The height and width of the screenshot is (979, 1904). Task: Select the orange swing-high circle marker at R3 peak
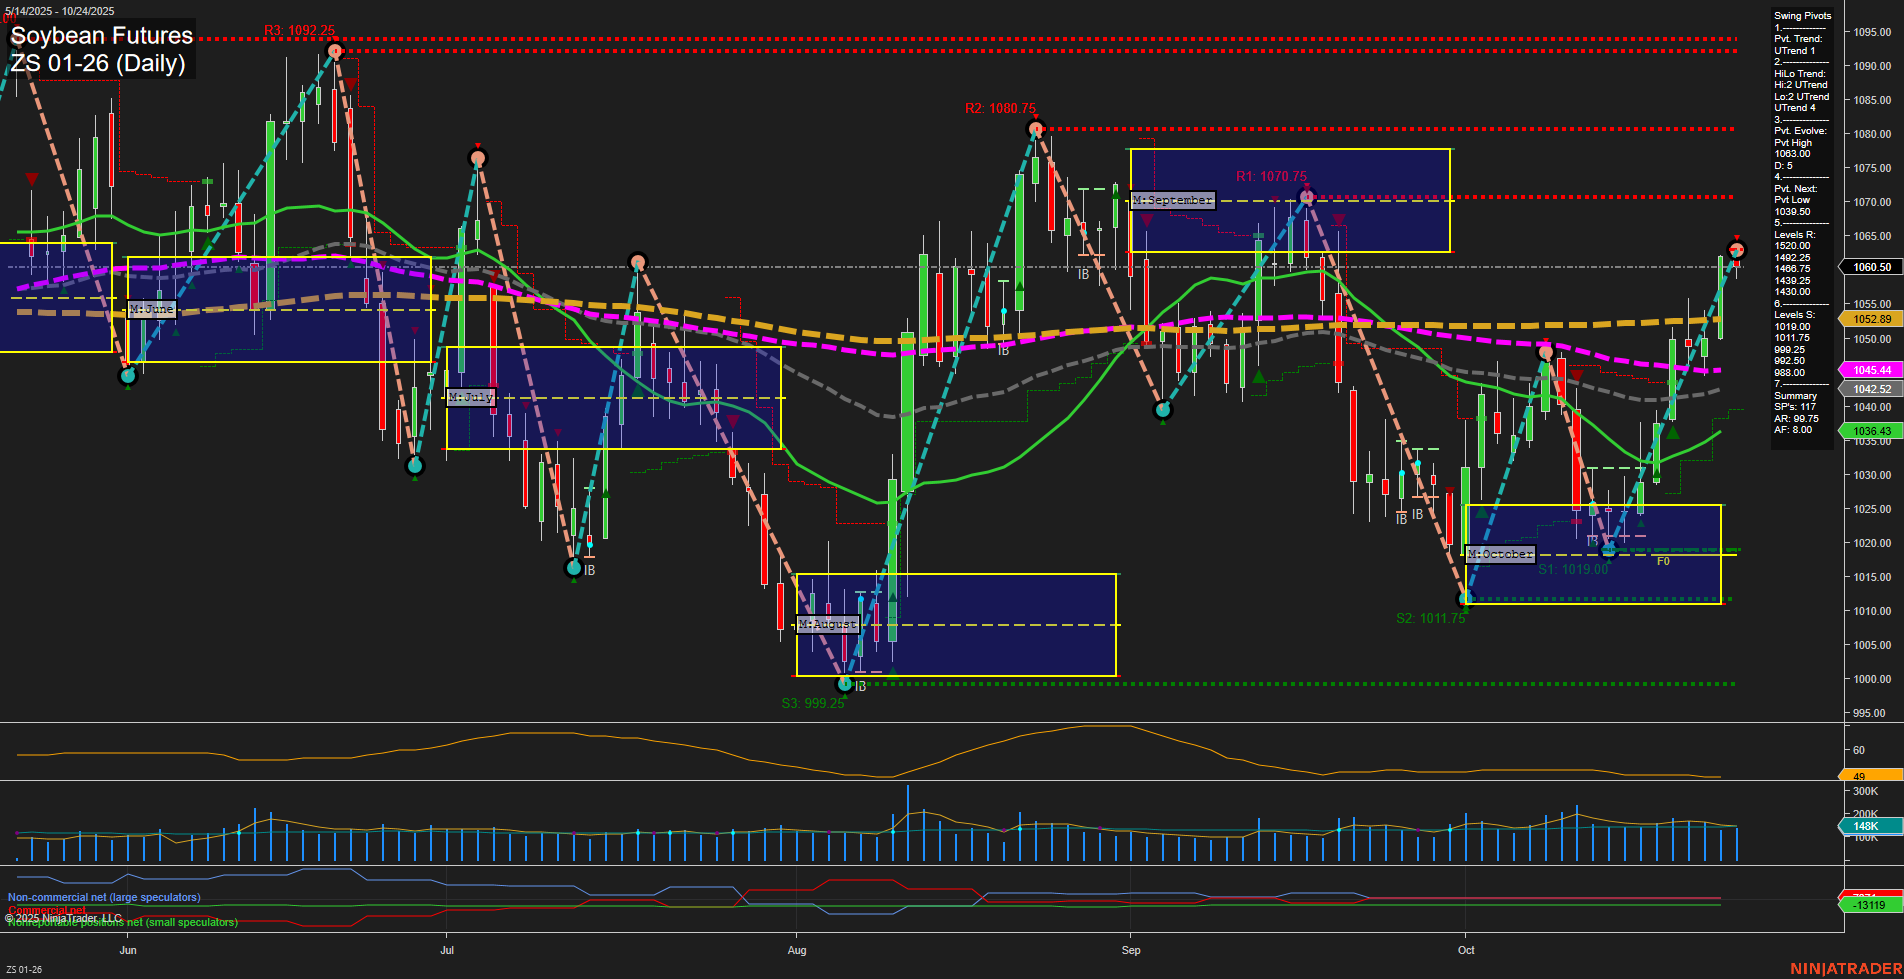tap(335, 50)
